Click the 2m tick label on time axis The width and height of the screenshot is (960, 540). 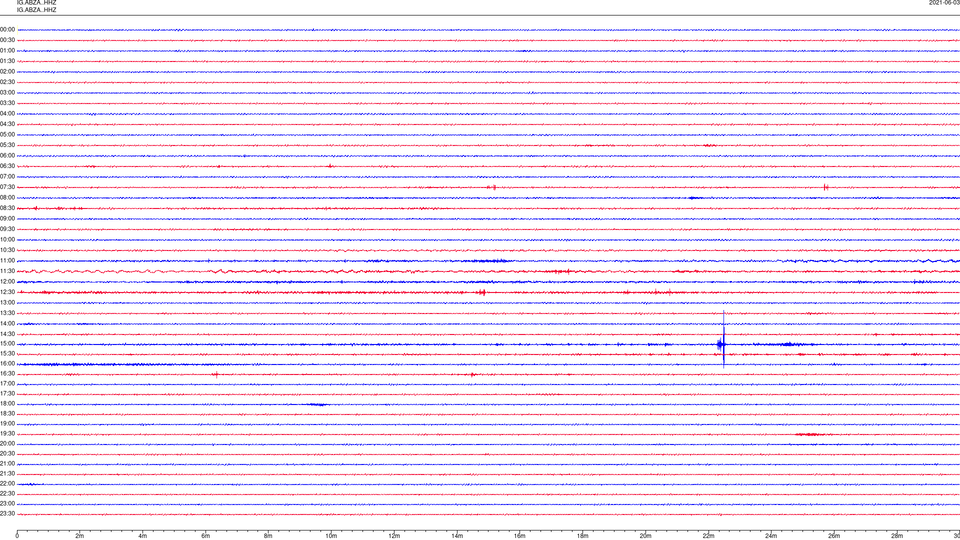80,536
